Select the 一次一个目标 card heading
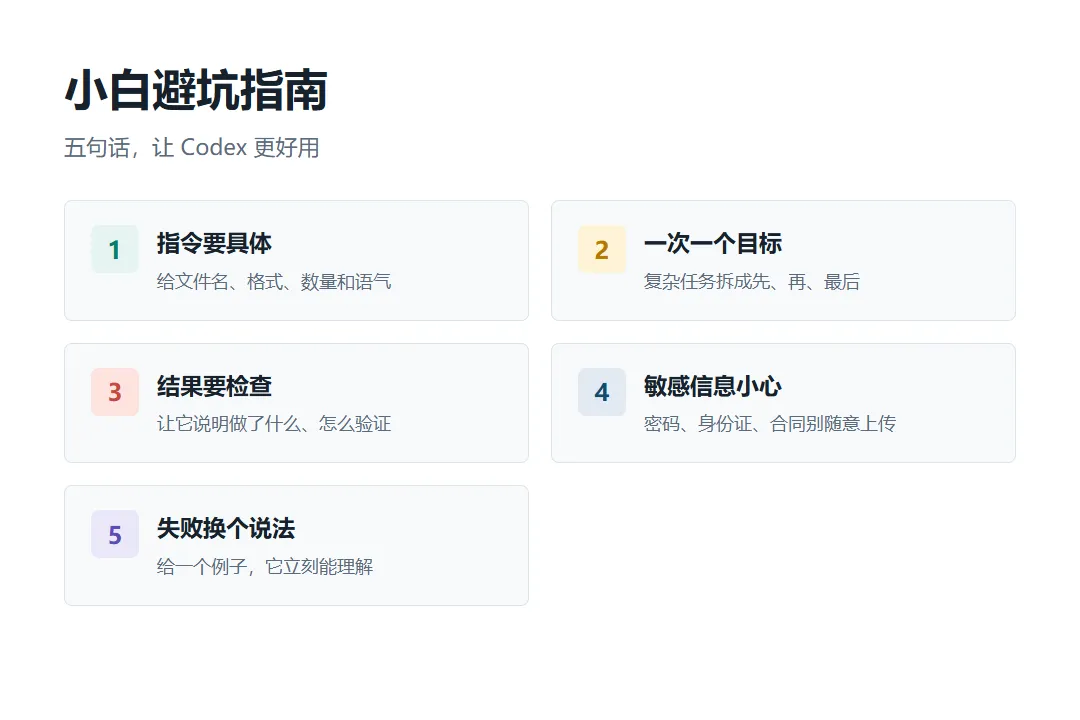The width and height of the screenshot is (1080, 720). [x=713, y=243]
